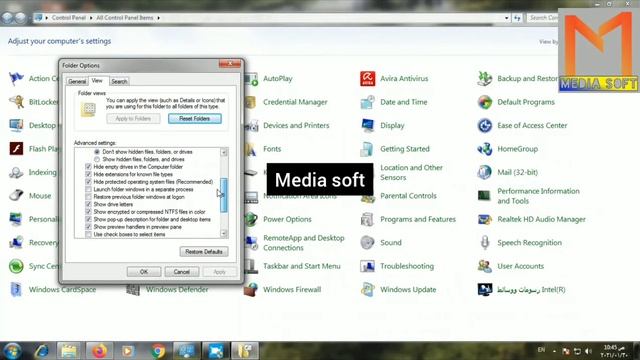The width and height of the screenshot is (640, 360).
Task: Toggle Hide protected operating system files
Action: pyautogui.click(x=88, y=182)
